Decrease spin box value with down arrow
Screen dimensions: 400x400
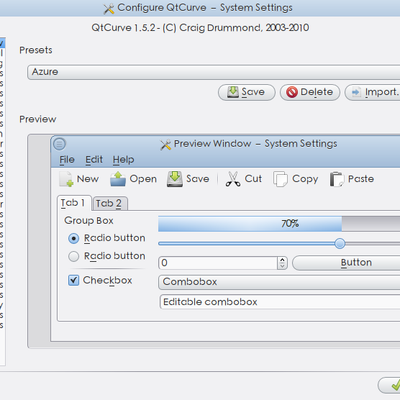(x=282, y=266)
